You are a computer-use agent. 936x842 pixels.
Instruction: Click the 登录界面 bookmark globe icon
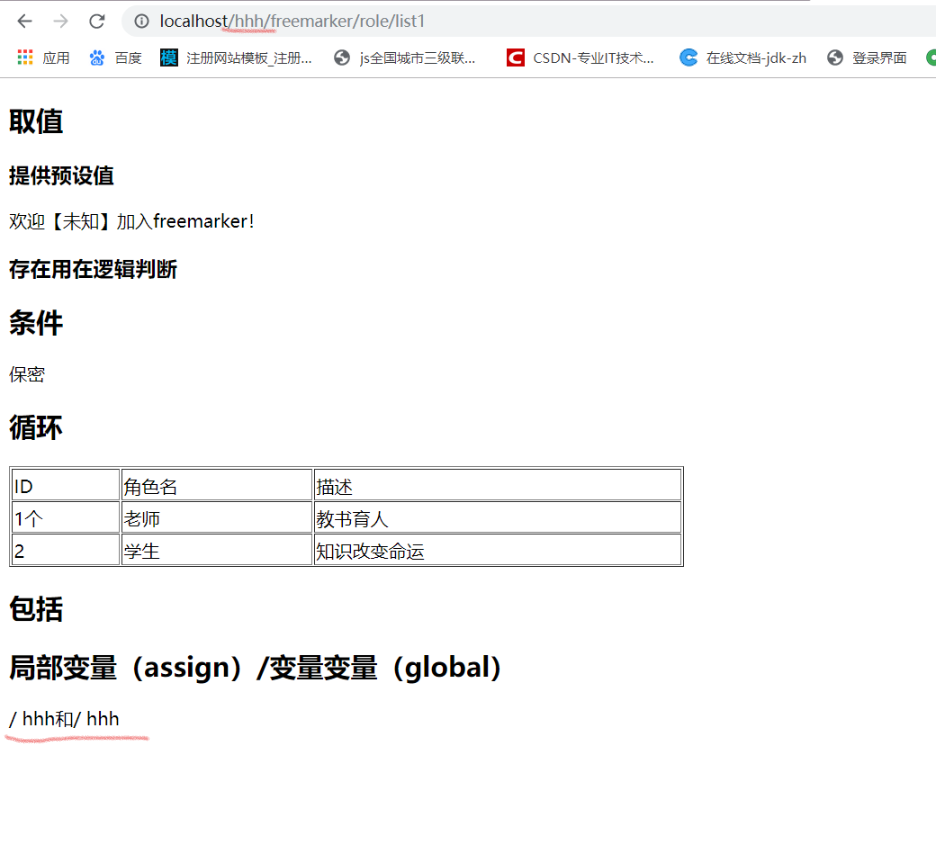point(834,57)
